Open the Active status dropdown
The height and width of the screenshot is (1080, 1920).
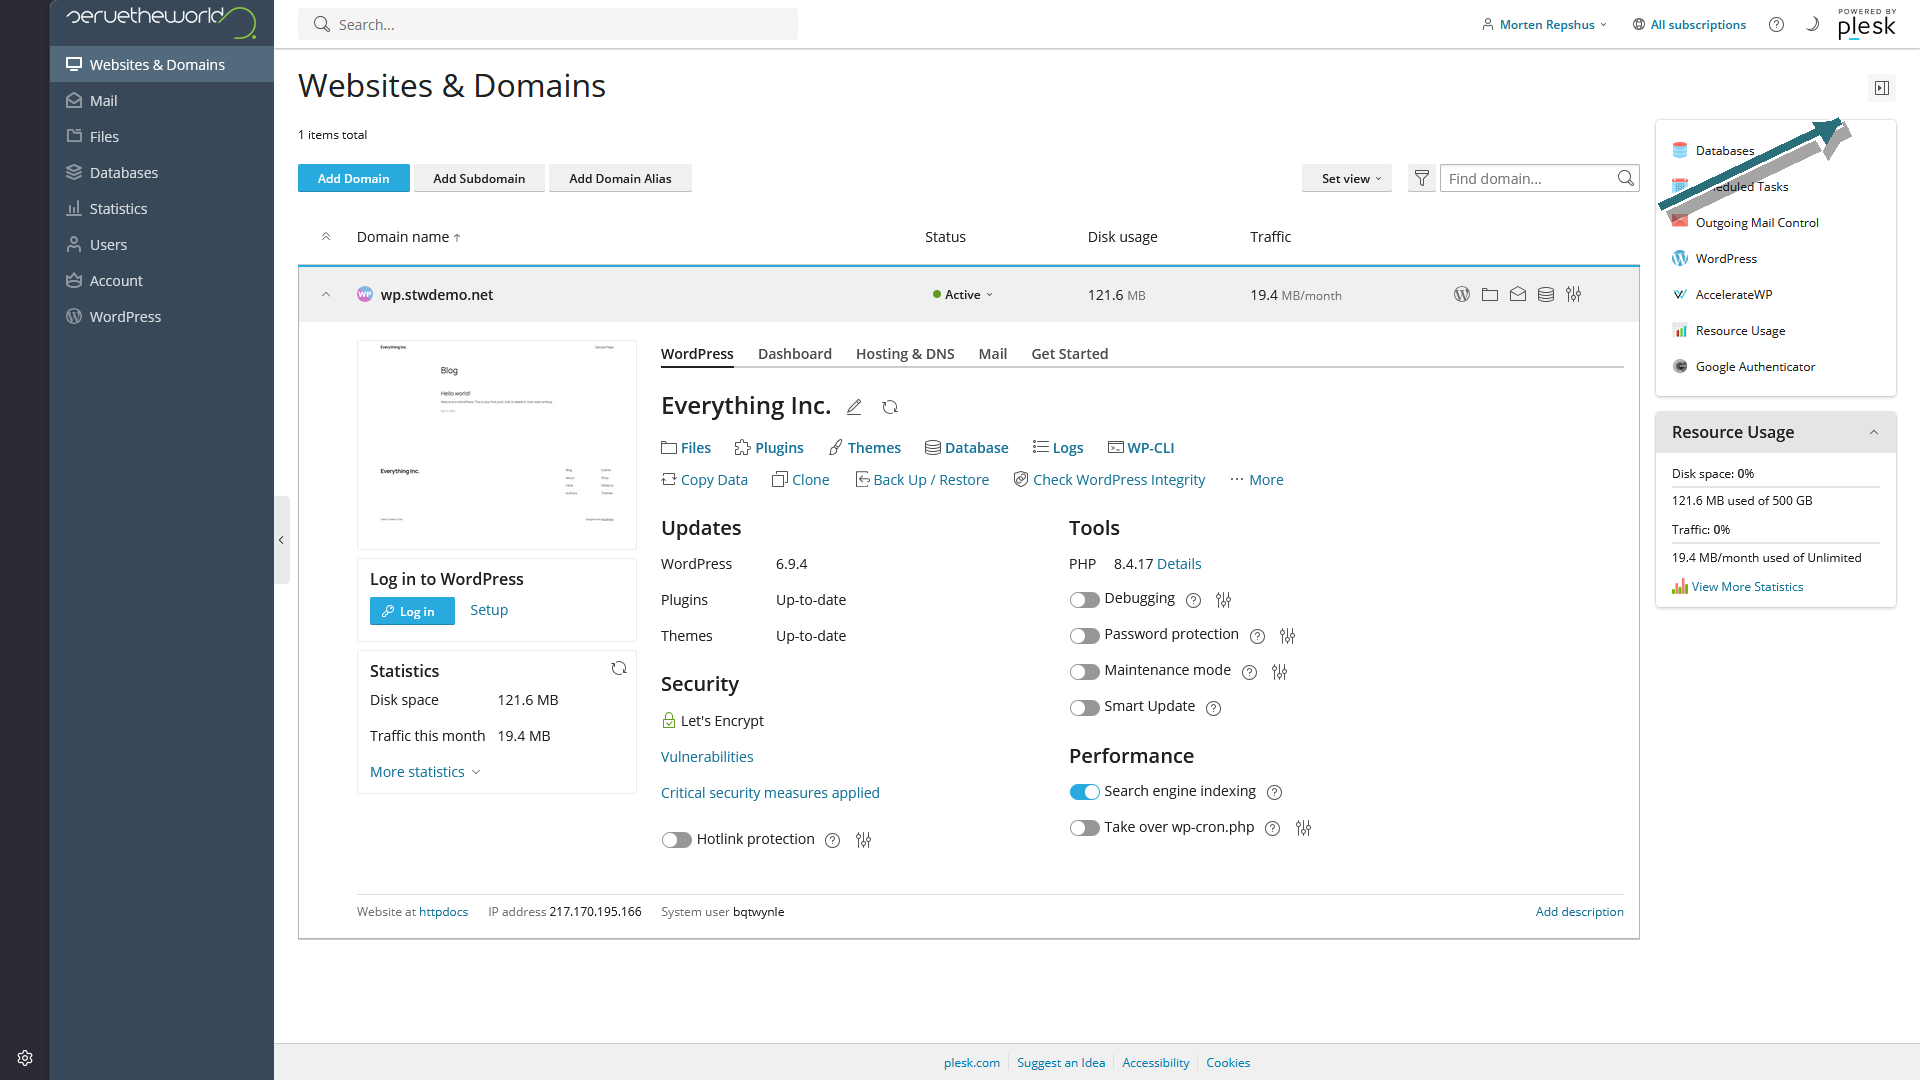[962, 295]
